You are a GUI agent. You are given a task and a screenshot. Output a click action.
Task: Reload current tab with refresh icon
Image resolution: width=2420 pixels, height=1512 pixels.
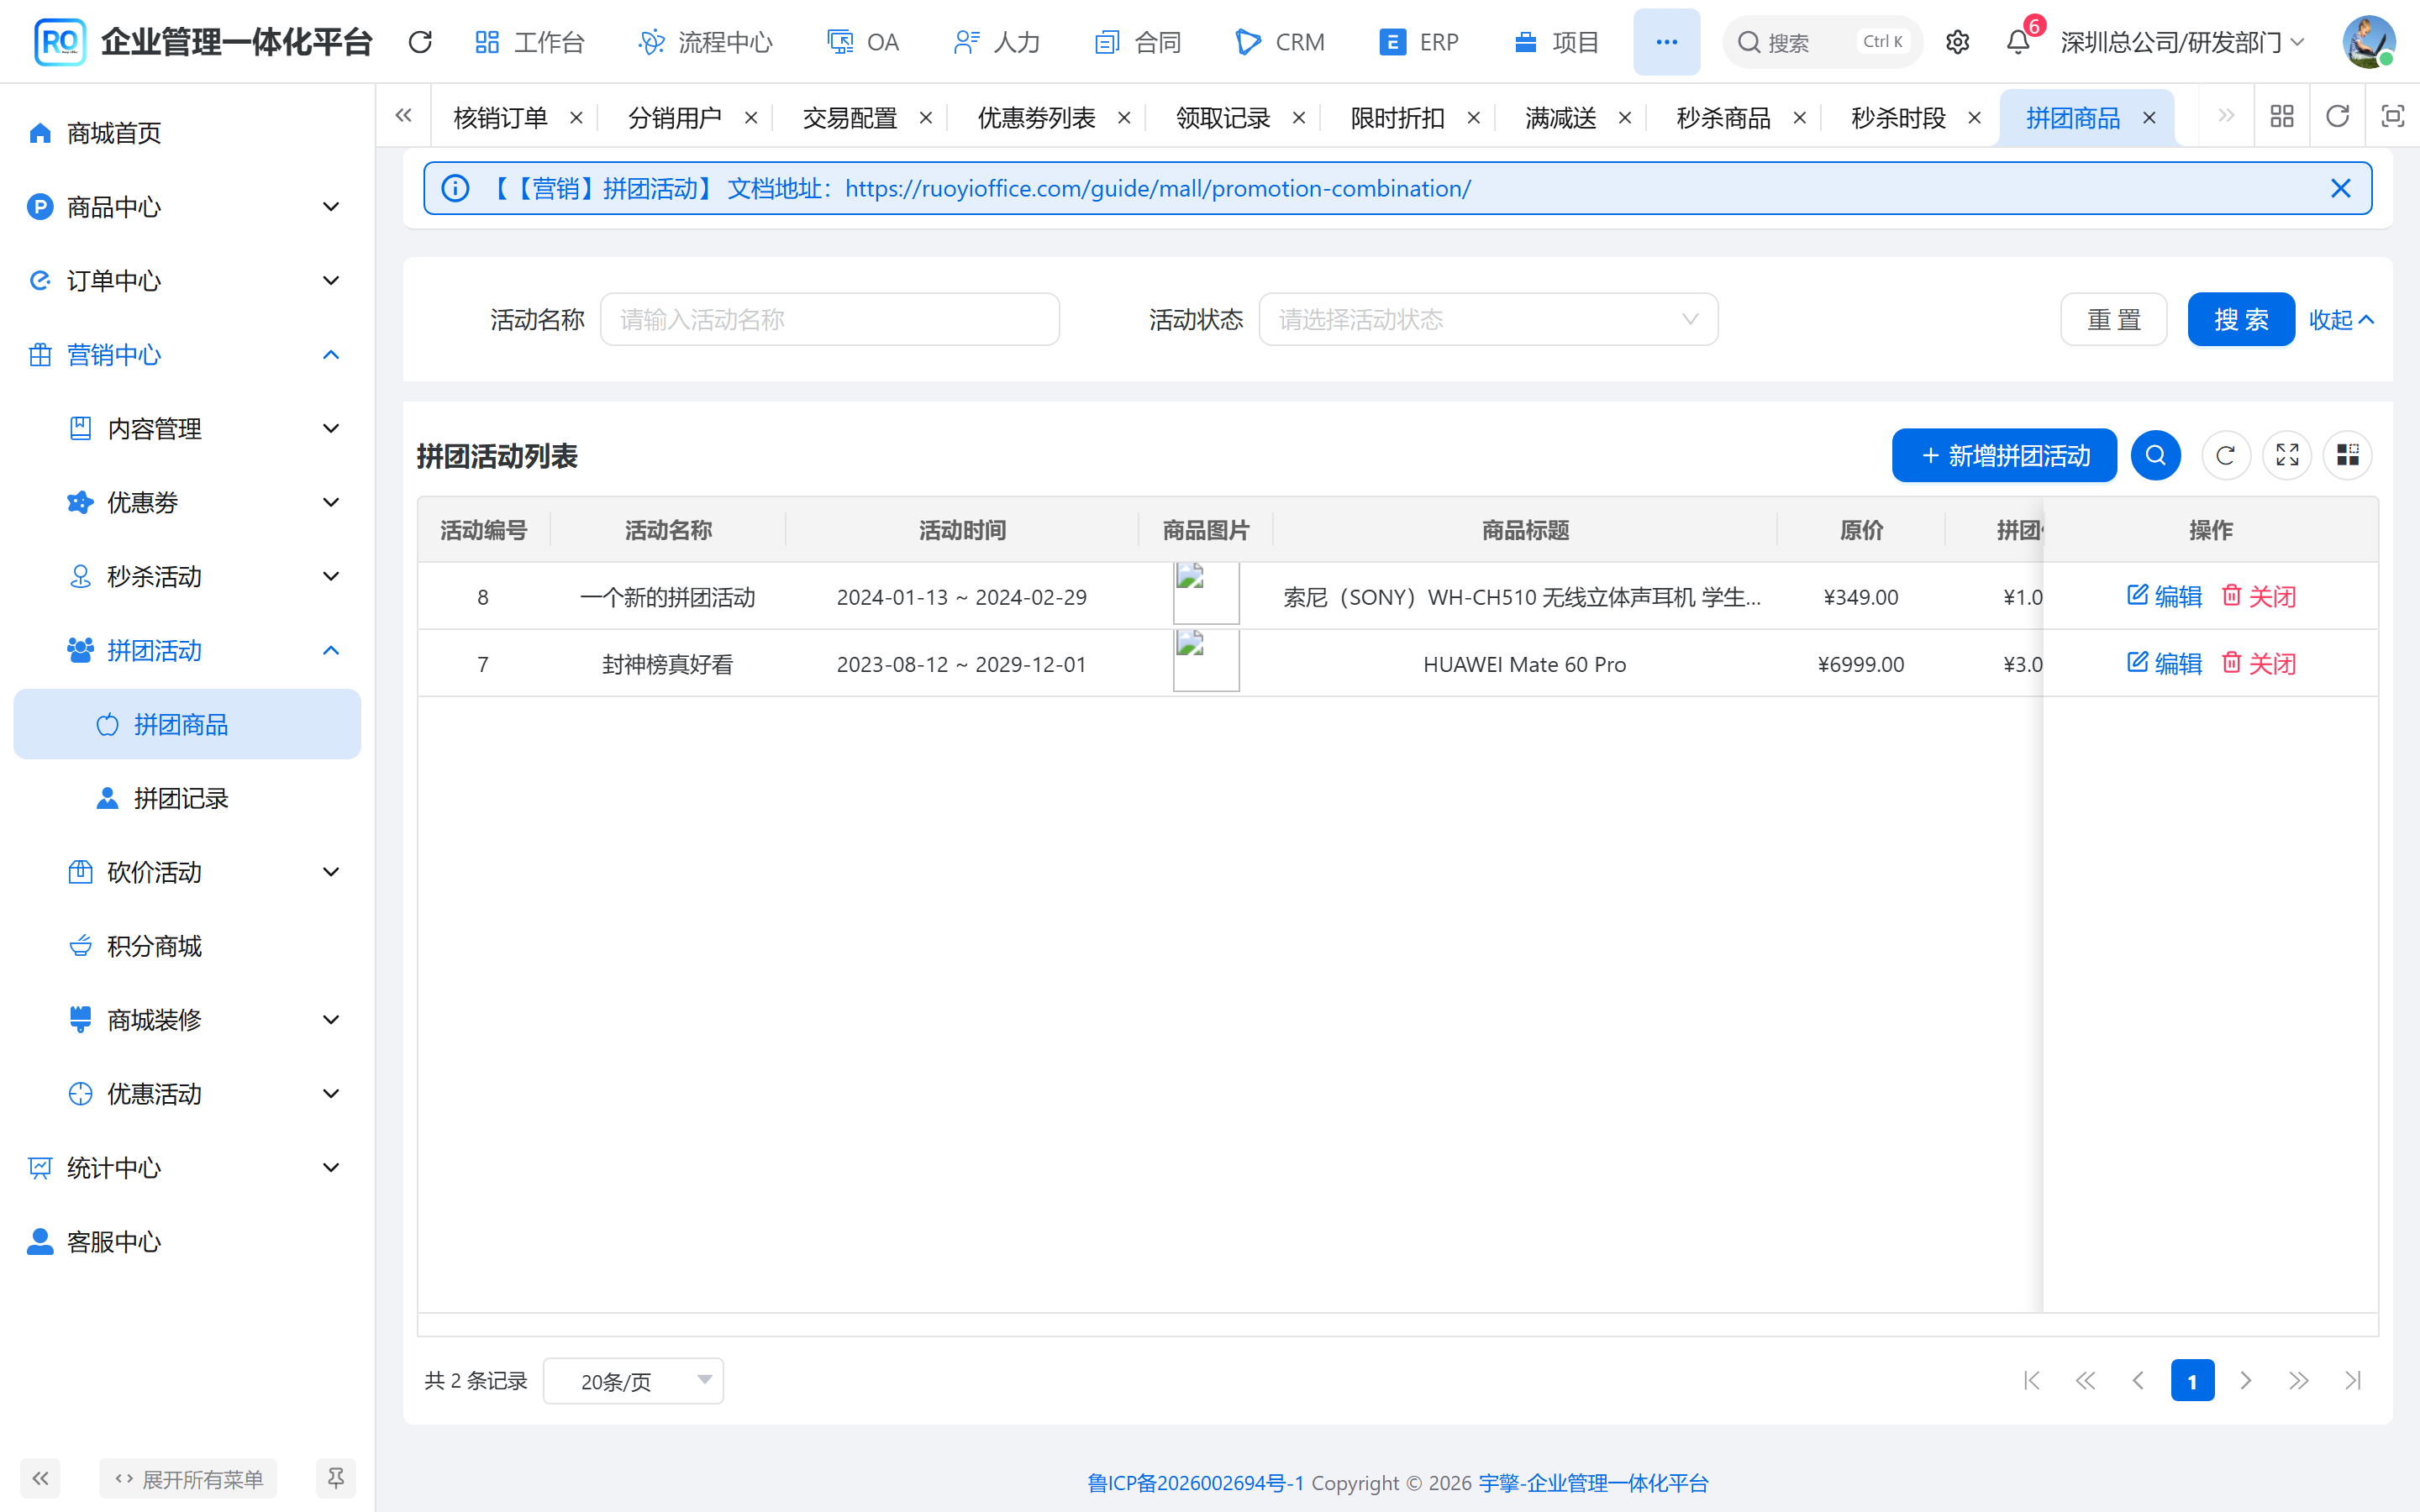click(2337, 117)
